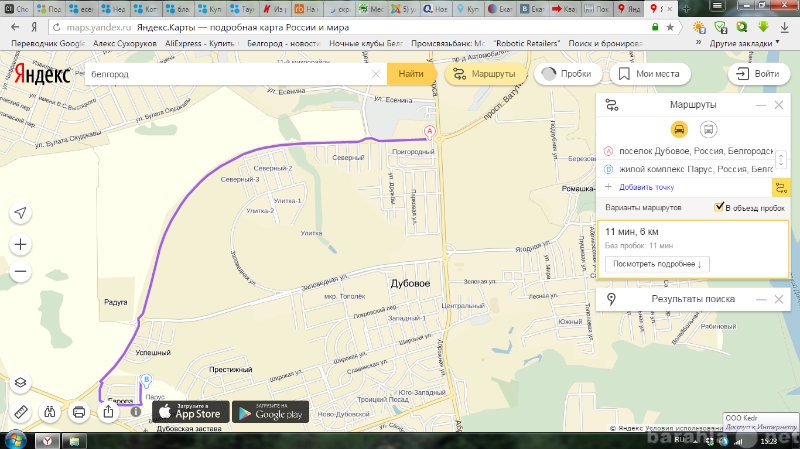Open the browser hamburger menu
Image resolution: width=800 pixels, height=449 pixels.
point(717,6)
